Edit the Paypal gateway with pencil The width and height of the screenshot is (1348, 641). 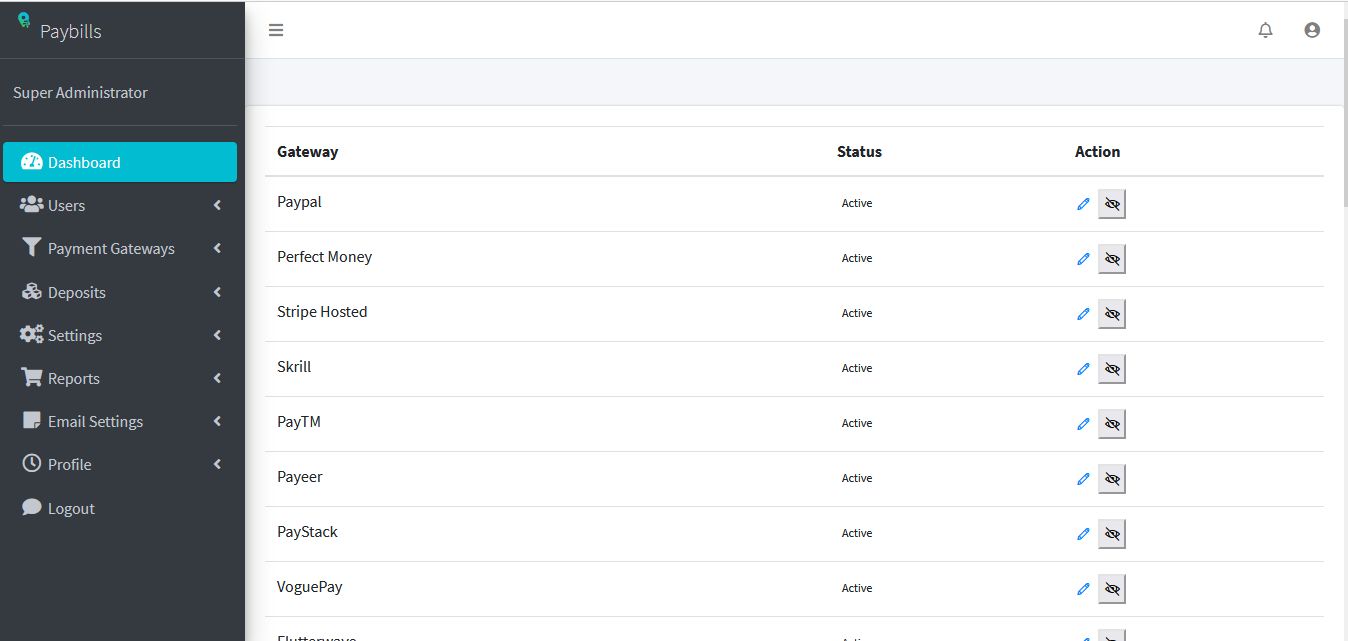click(x=1083, y=204)
